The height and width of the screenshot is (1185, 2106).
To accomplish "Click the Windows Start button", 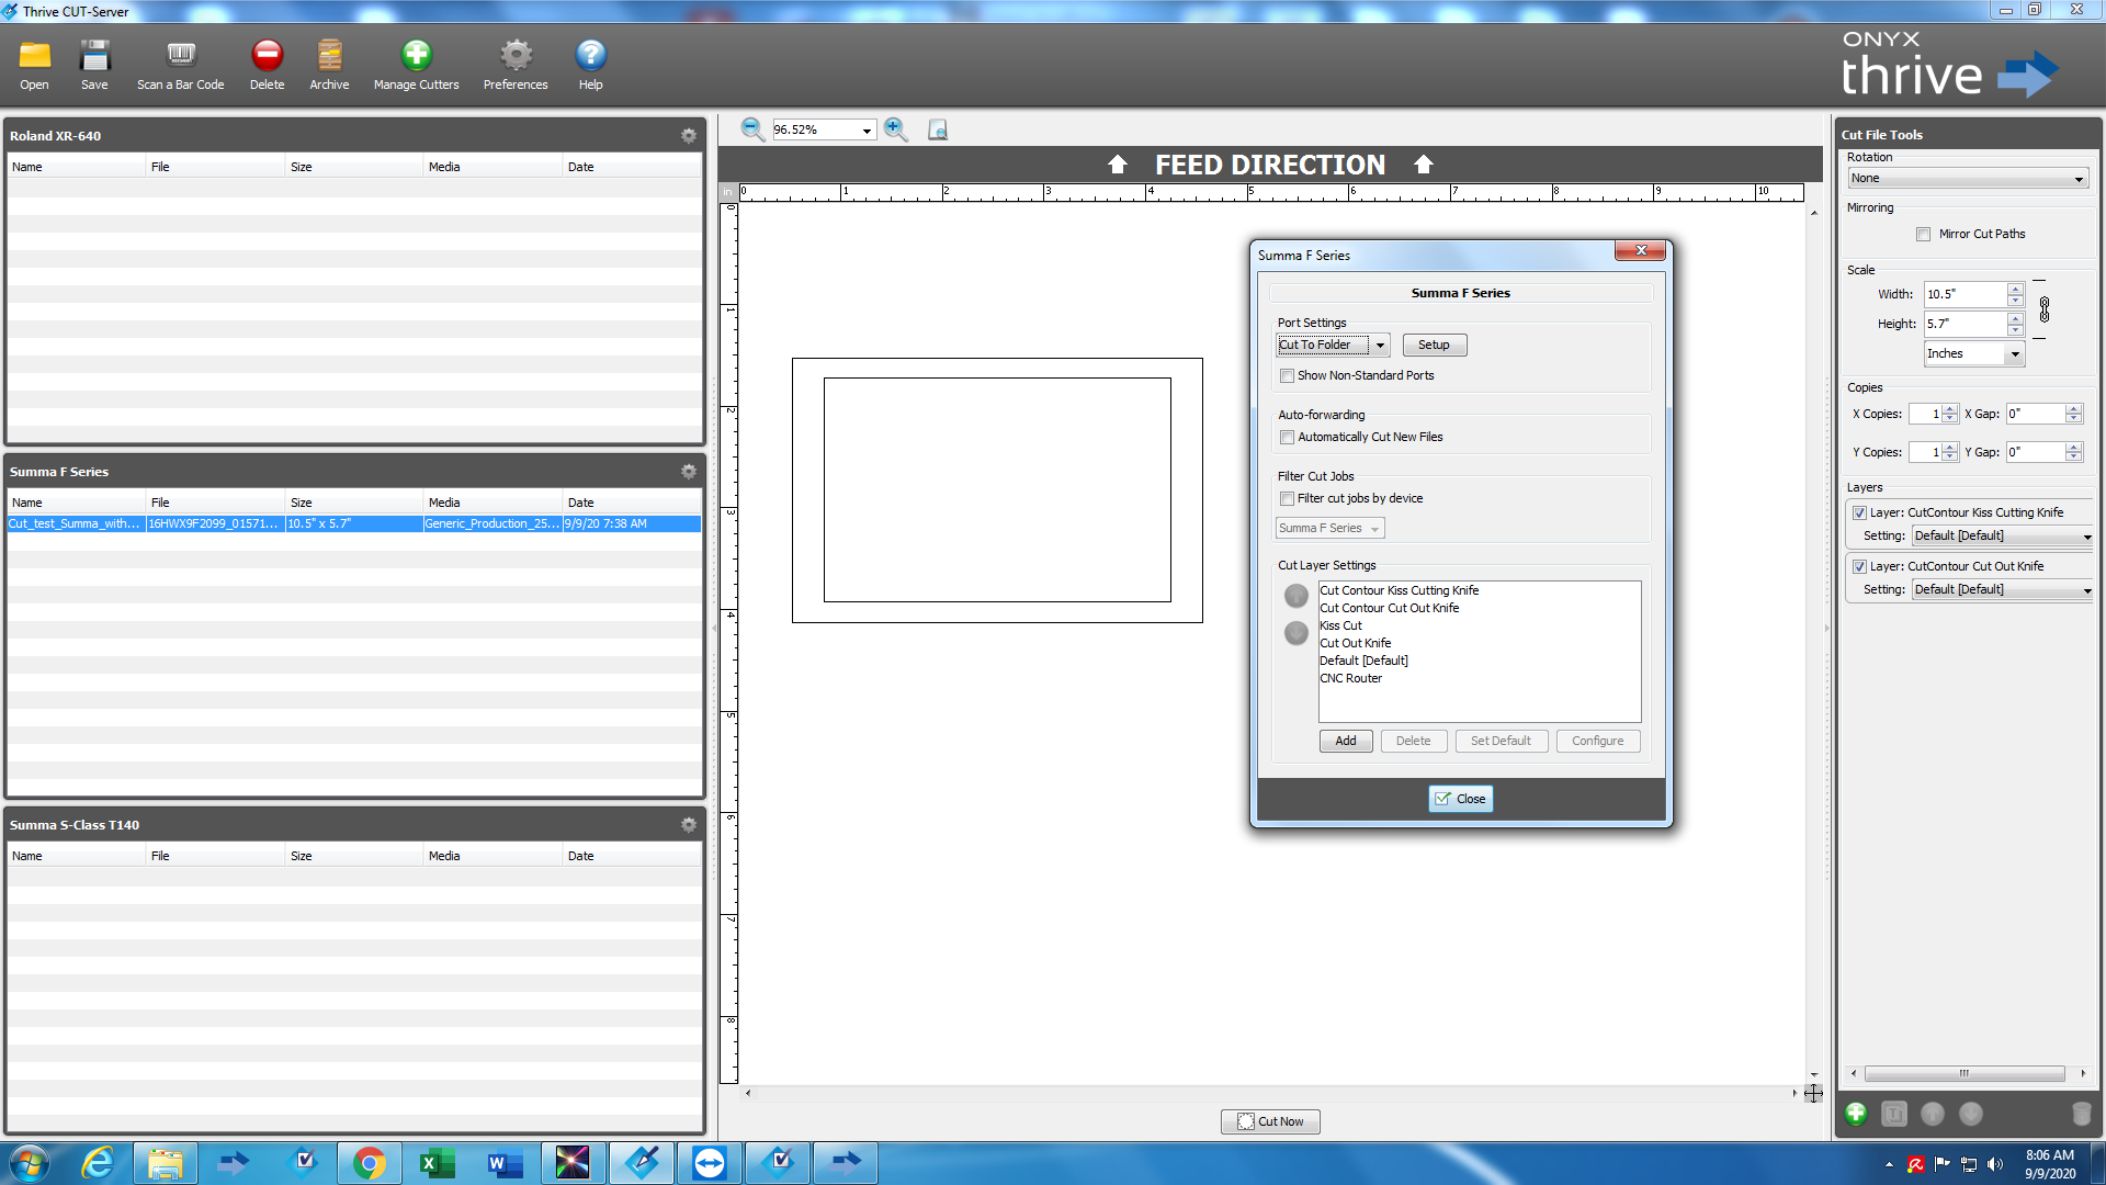I will click(x=29, y=1163).
